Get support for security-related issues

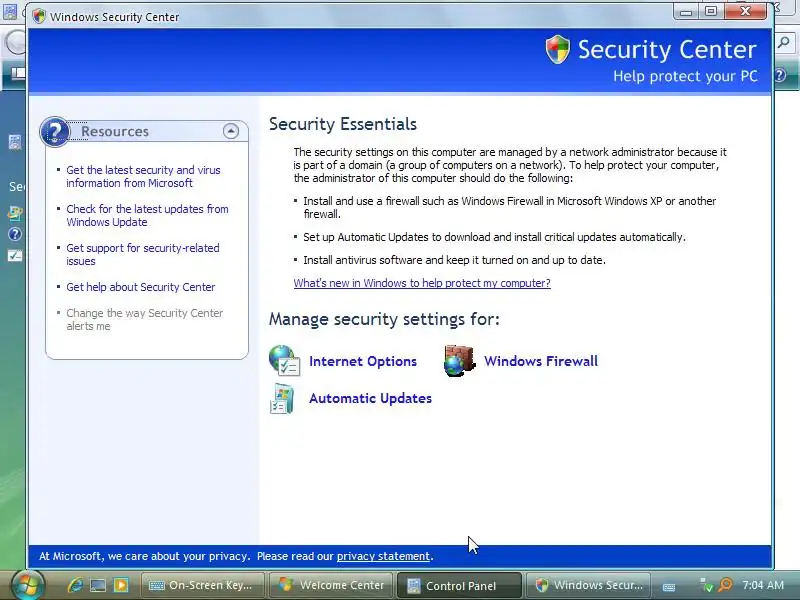point(143,254)
